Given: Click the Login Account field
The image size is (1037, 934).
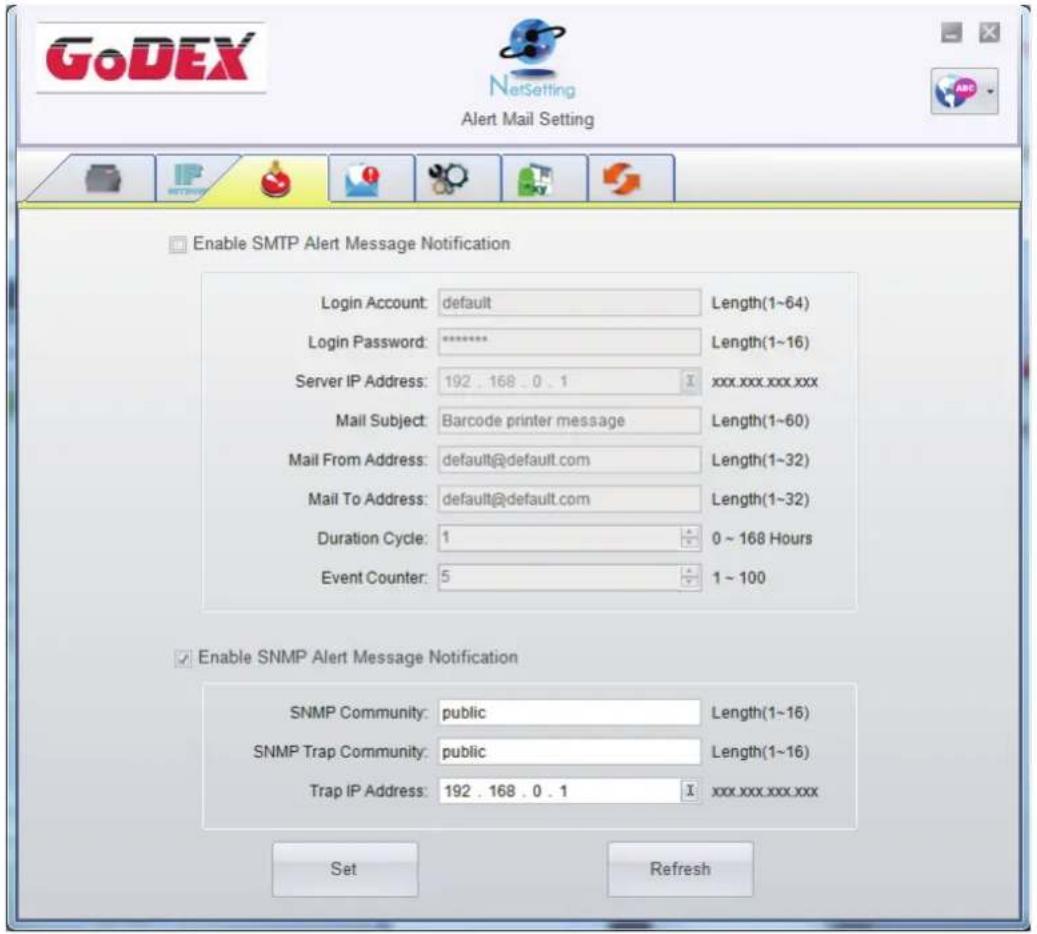Looking at the screenshot, I should [569, 303].
